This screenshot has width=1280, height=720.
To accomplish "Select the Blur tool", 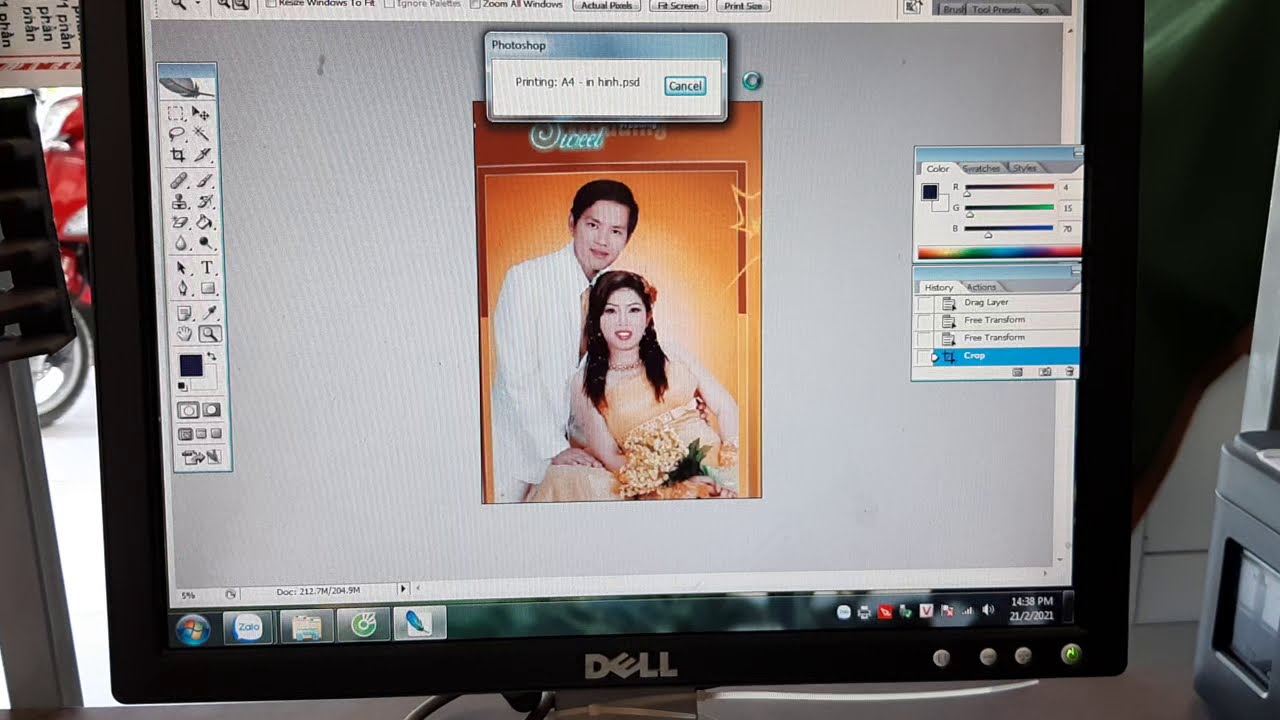I will tap(179, 242).
